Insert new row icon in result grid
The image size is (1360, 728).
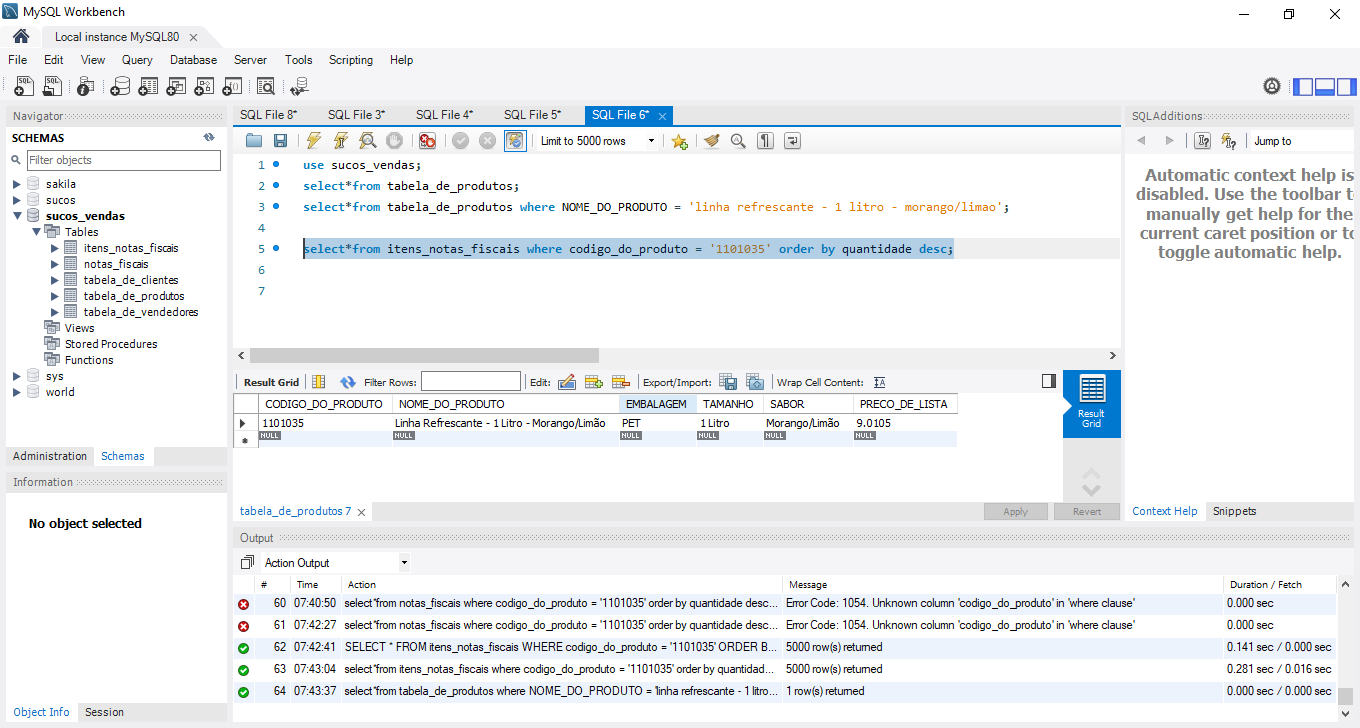[594, 382]
